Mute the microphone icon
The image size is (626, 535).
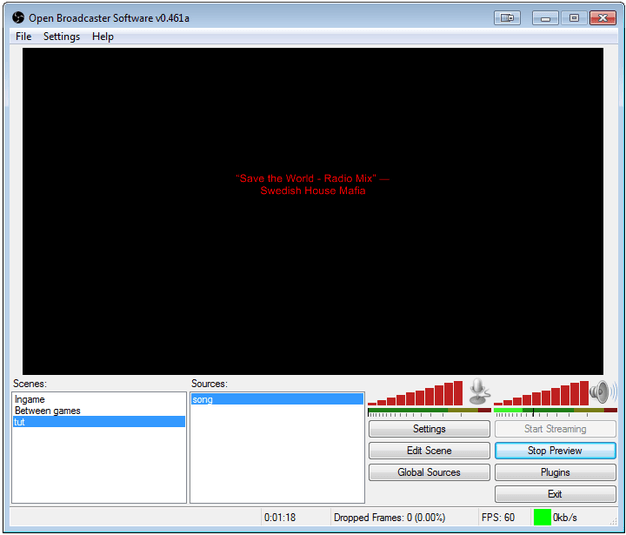click(x=479, y=392)
